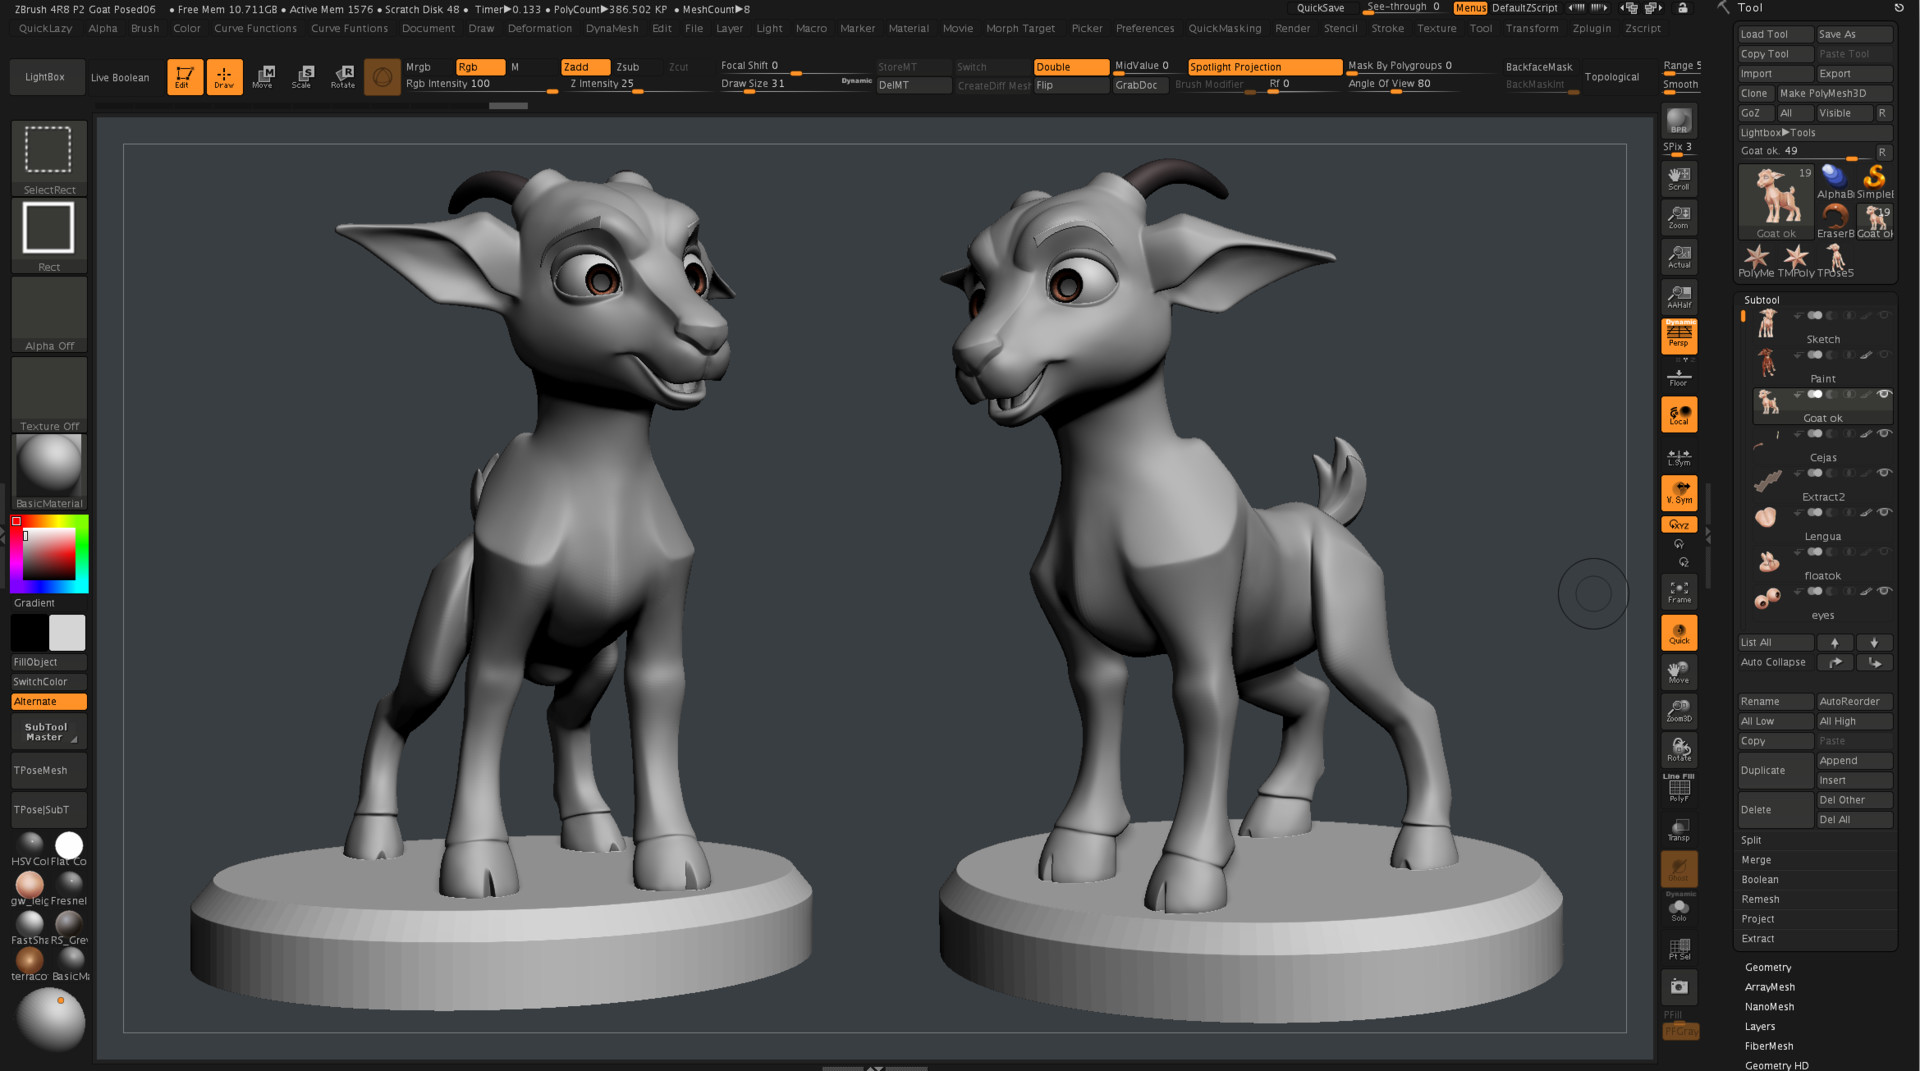Activate Local symmetry pivot icon

(x=1679, y=414)
